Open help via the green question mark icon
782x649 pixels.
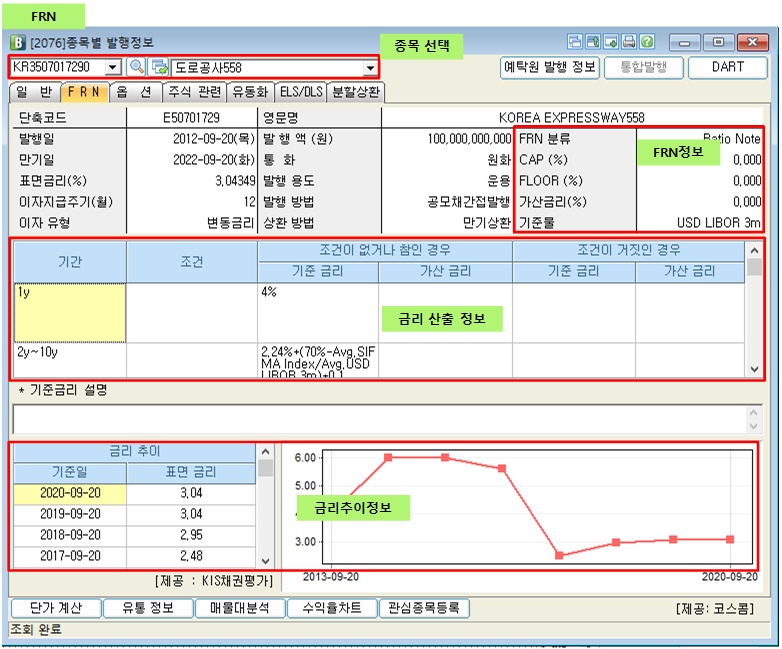click(647, 42)
